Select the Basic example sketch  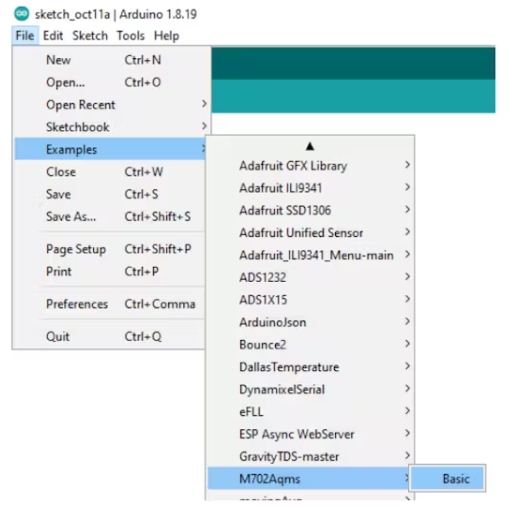pos(447,479)
